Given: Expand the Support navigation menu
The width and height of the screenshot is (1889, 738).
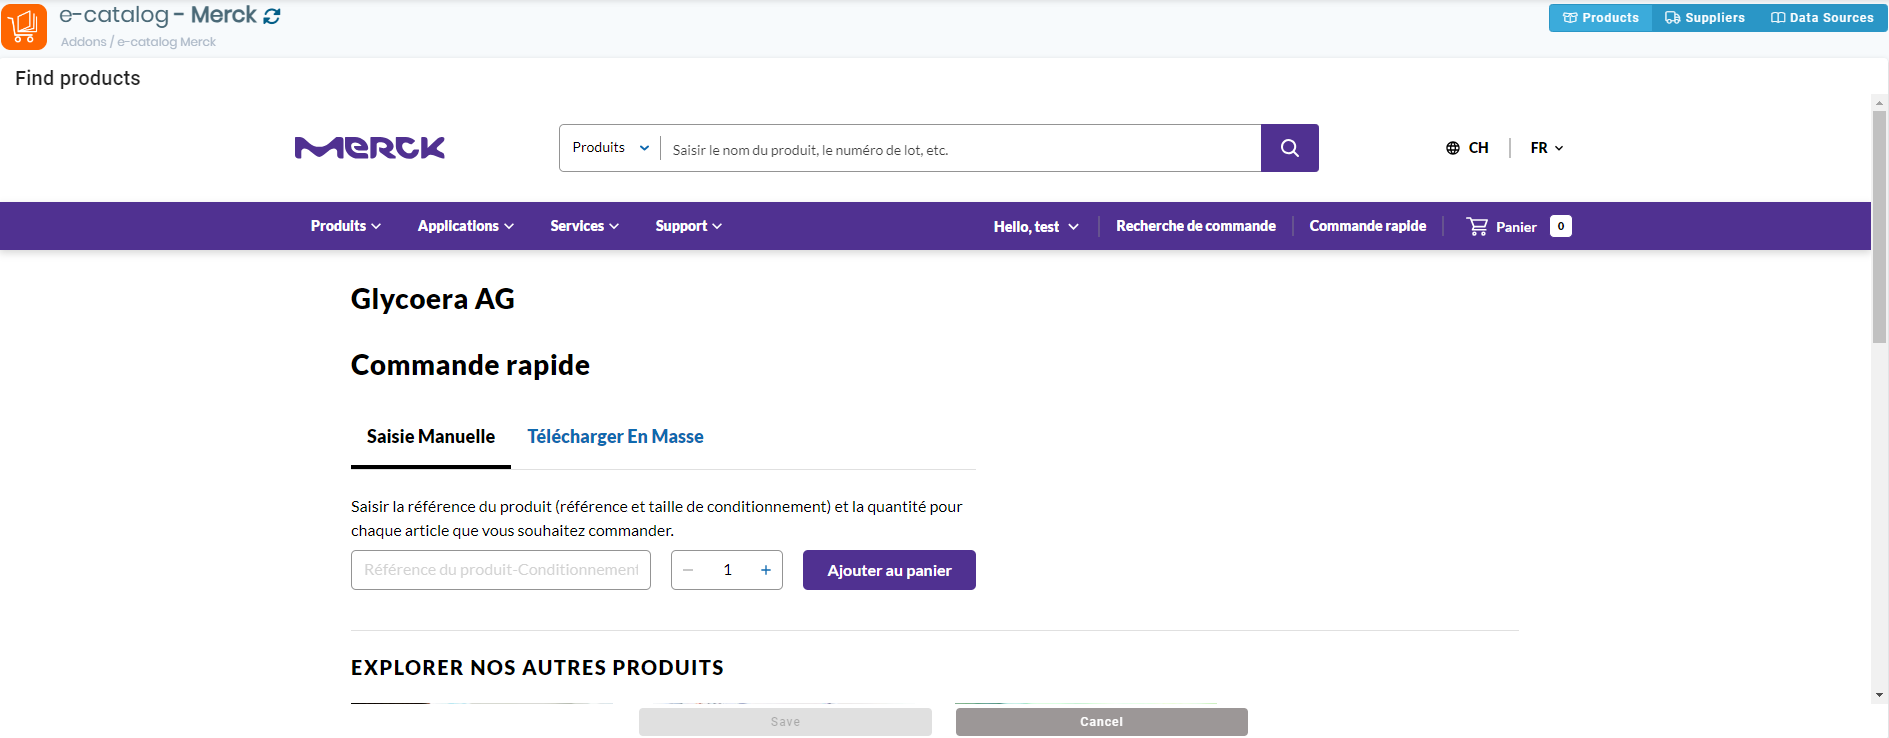Looking at the screenshot, I should (x=689, y=226).
